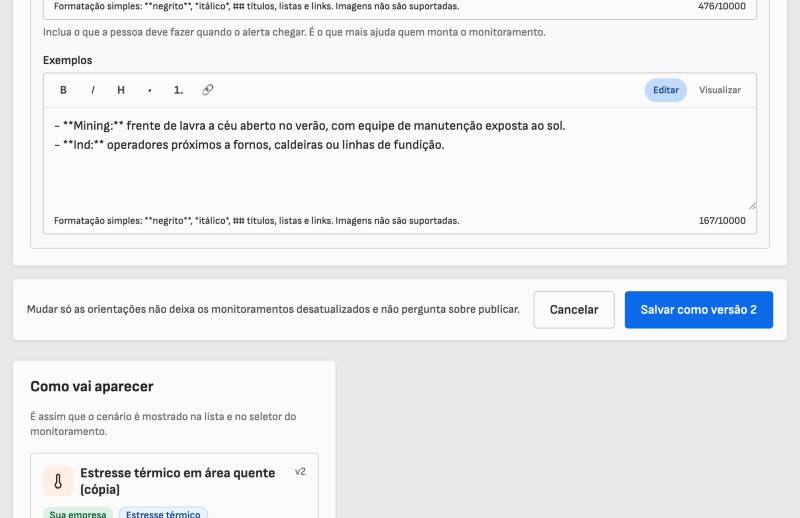Click the Ind example line
This screenshot has height=518, width=800.
249,145
